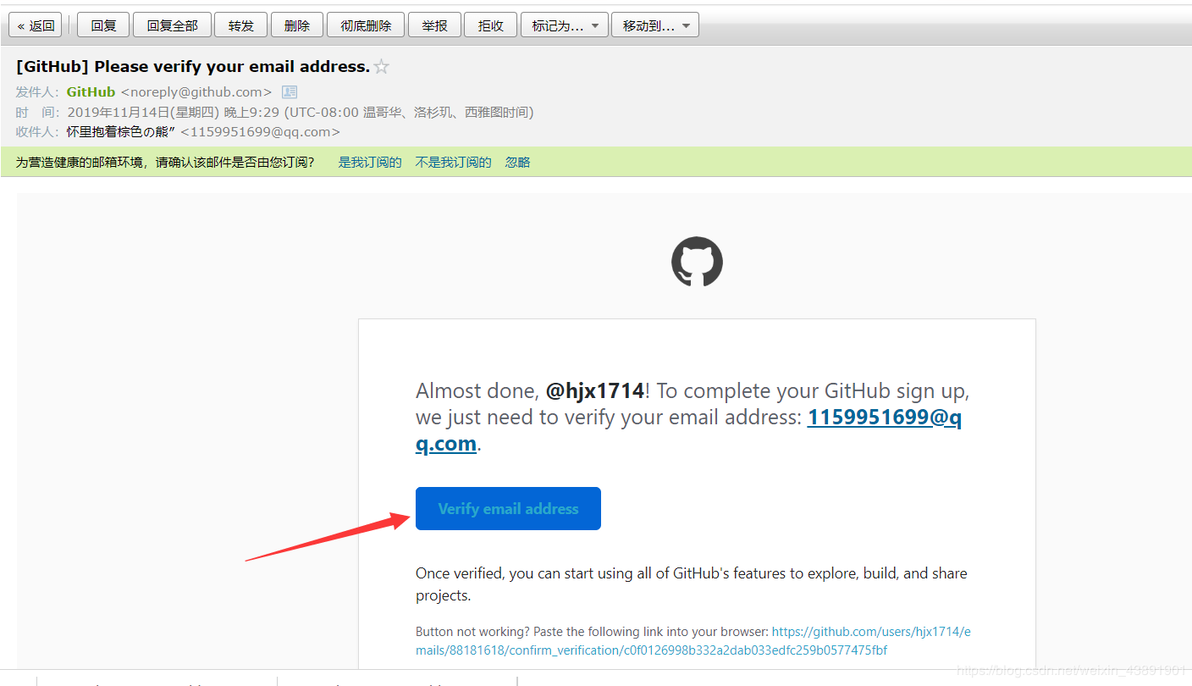This screenshot has height=686, width=1192.
Task: Permanently delete with 彻底删除
Action: pos(366,25)
